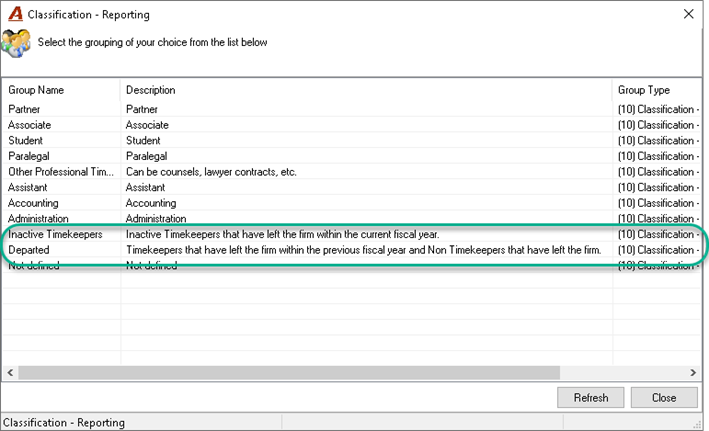Click description about previous fiscal year

pos(364,250)
